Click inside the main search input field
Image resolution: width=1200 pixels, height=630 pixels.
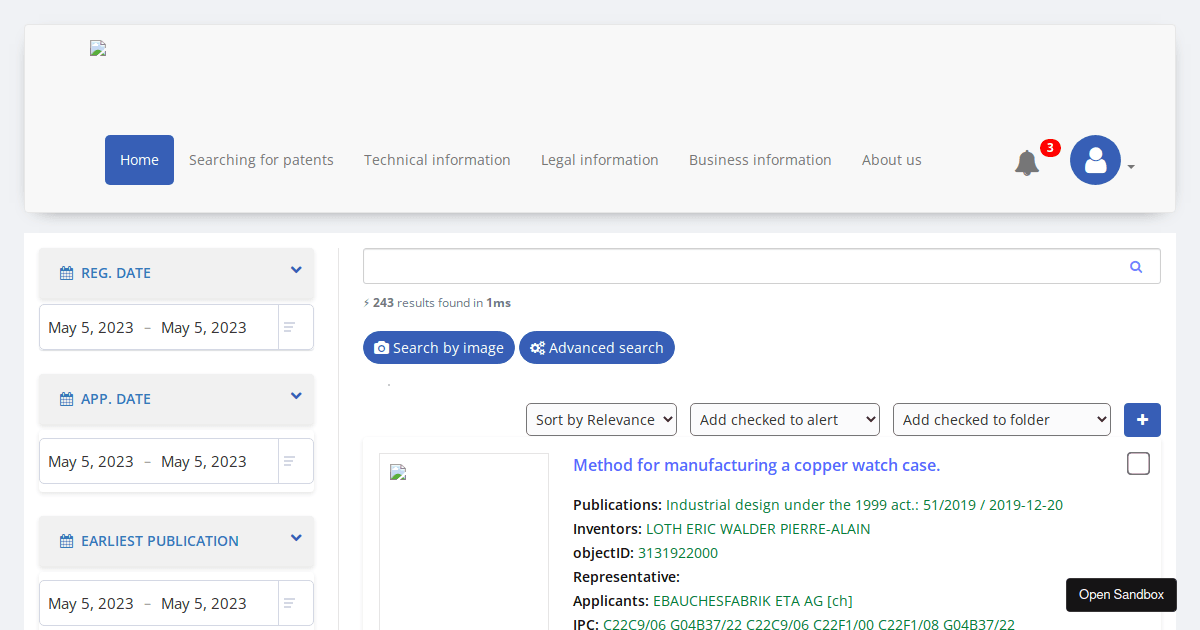pyautogui.click(x=700, y=266)
